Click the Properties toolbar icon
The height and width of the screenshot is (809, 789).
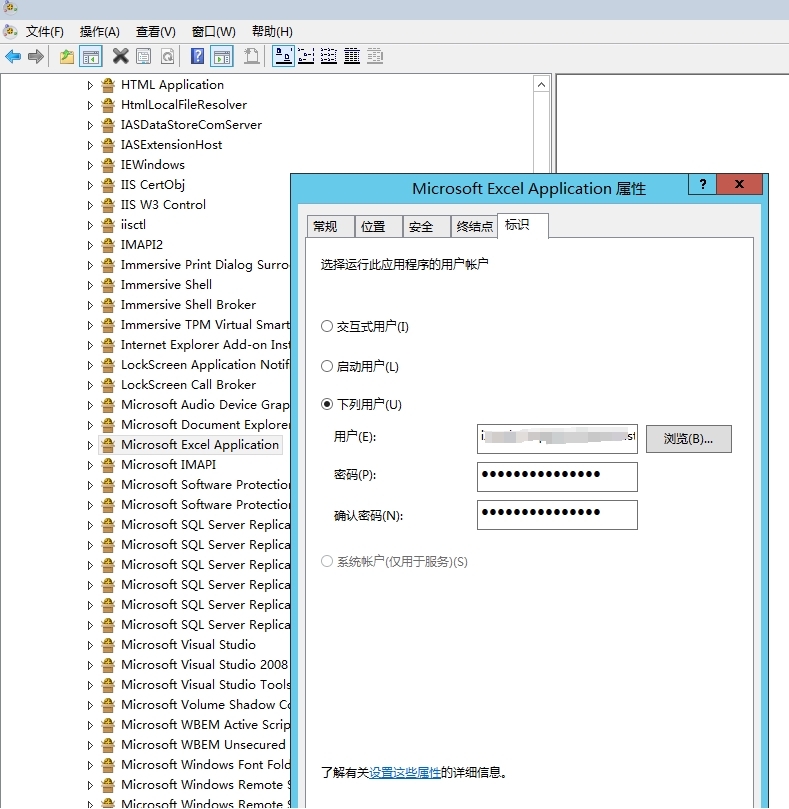[x=144, y=56]
